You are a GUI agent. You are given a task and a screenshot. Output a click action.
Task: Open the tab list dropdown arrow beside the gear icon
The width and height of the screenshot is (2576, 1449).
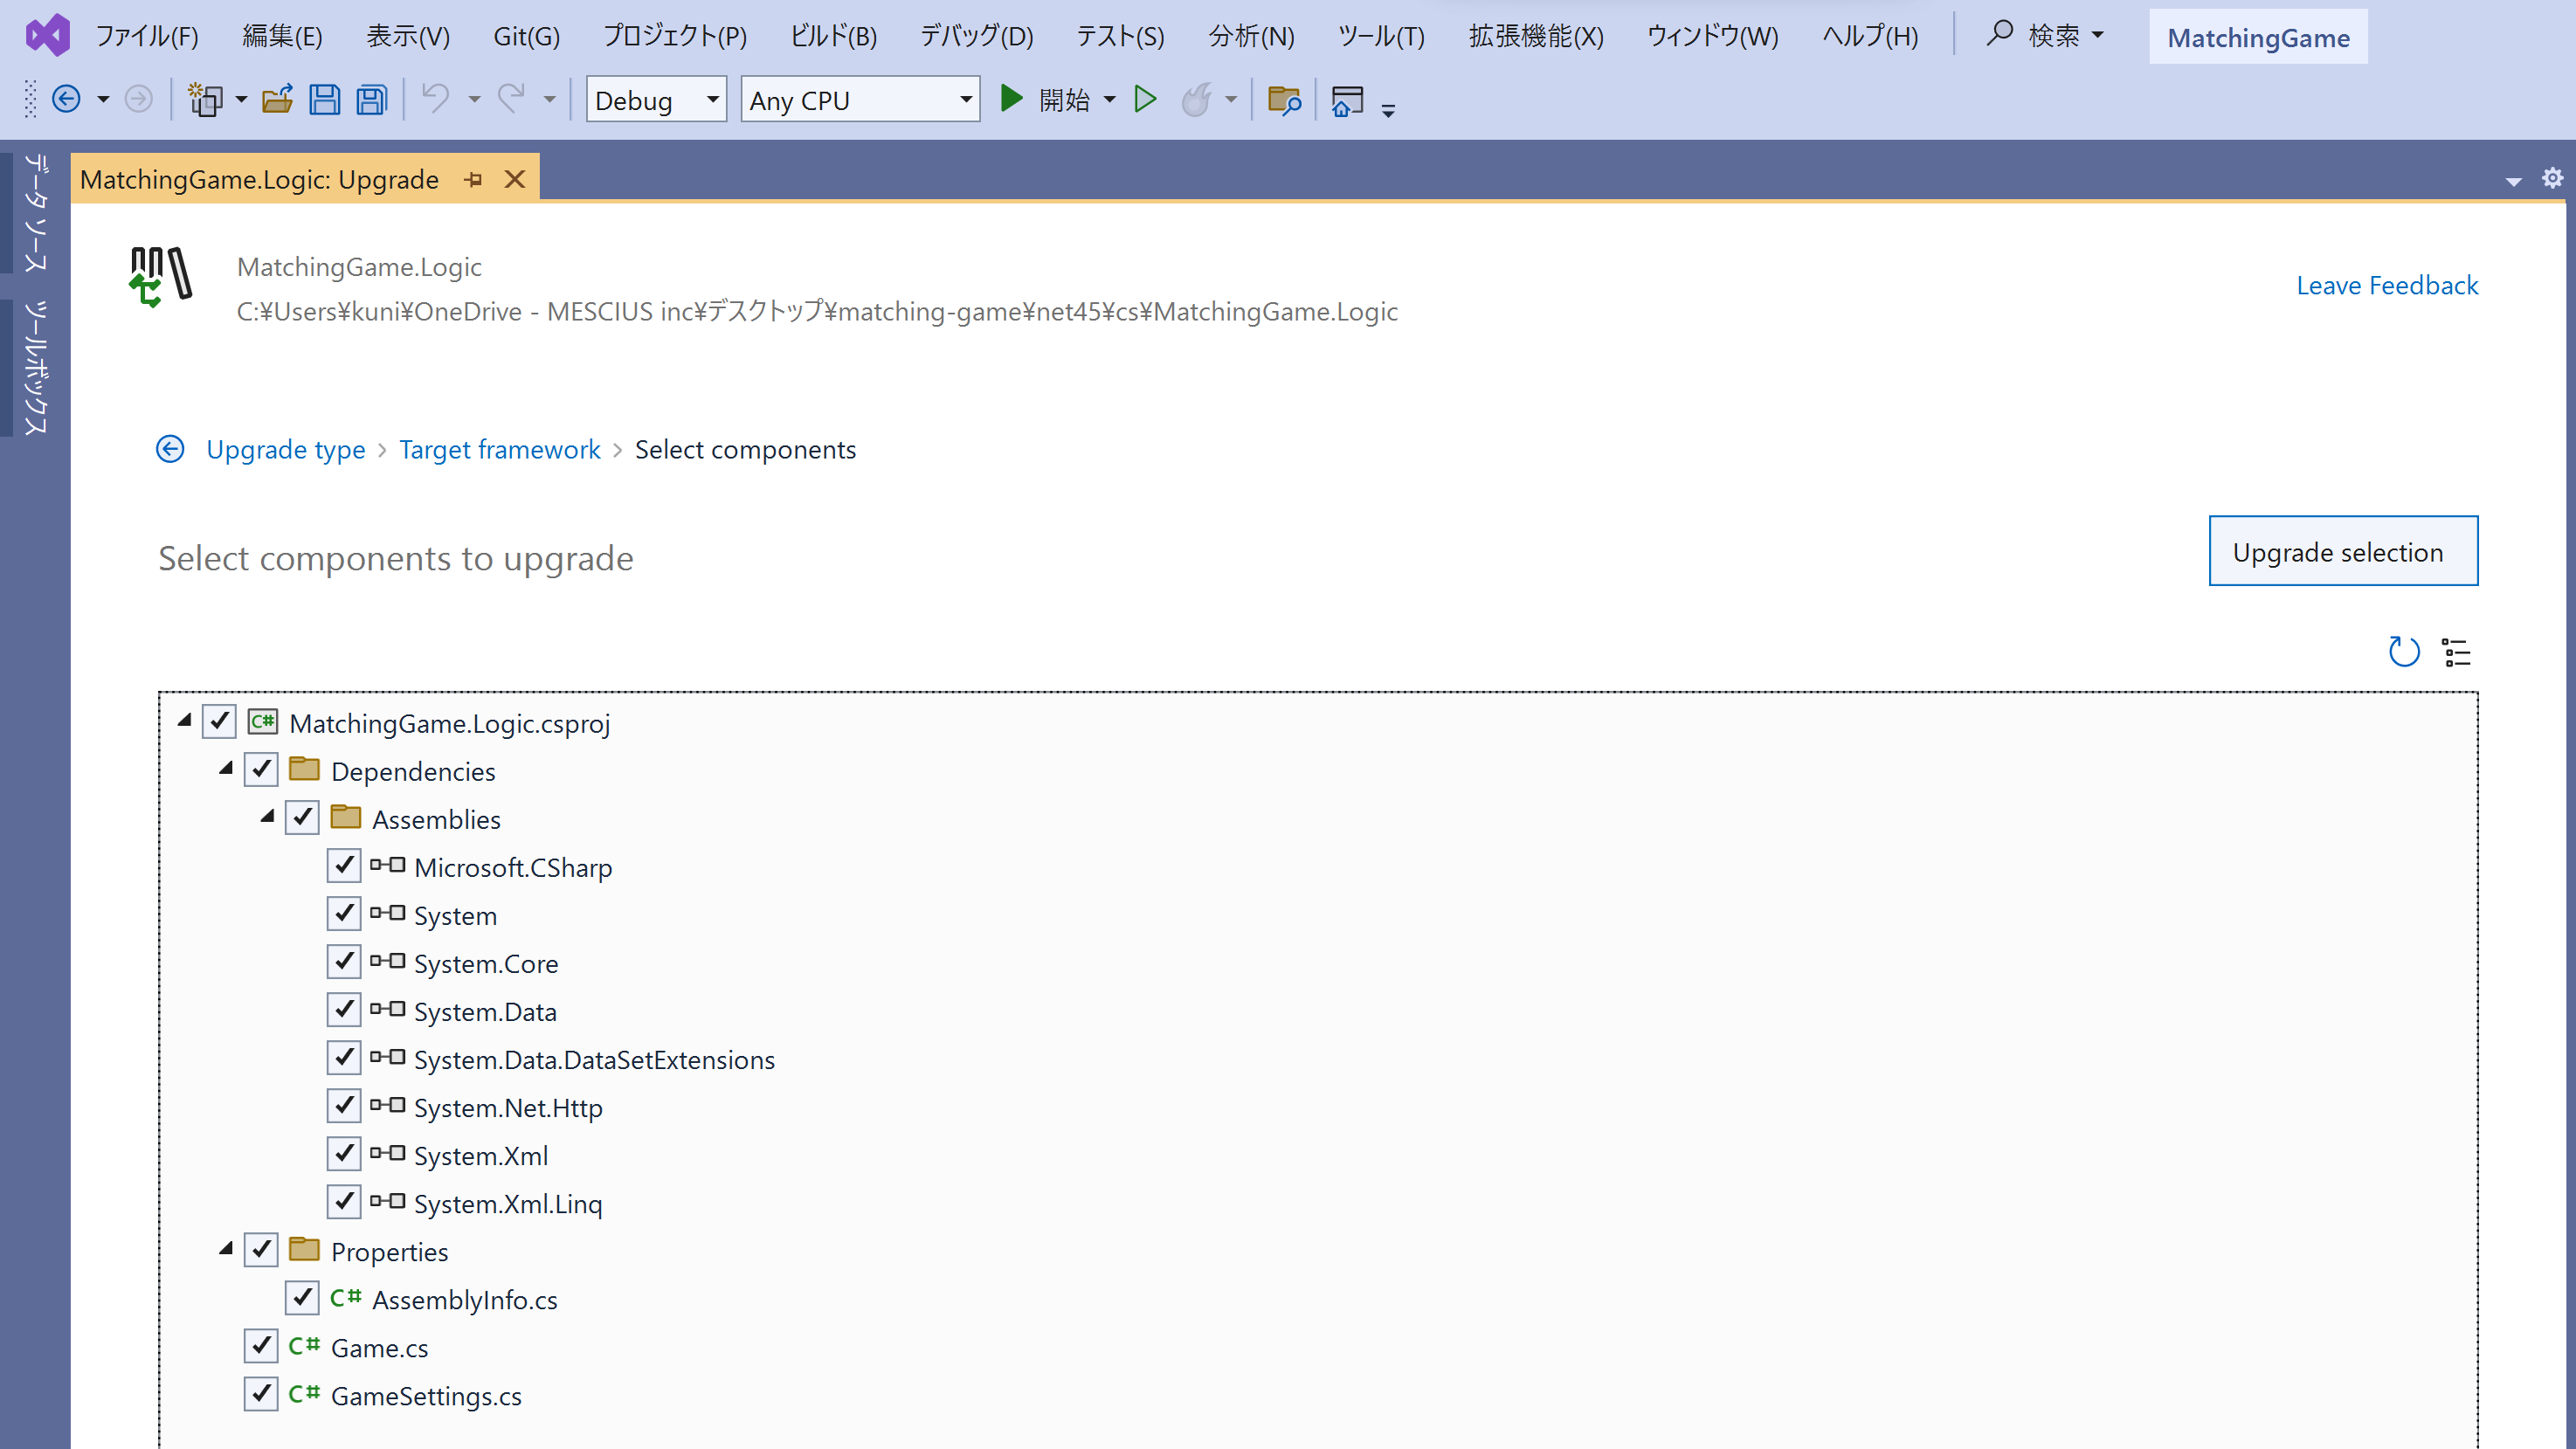(x=2513, y=181)
